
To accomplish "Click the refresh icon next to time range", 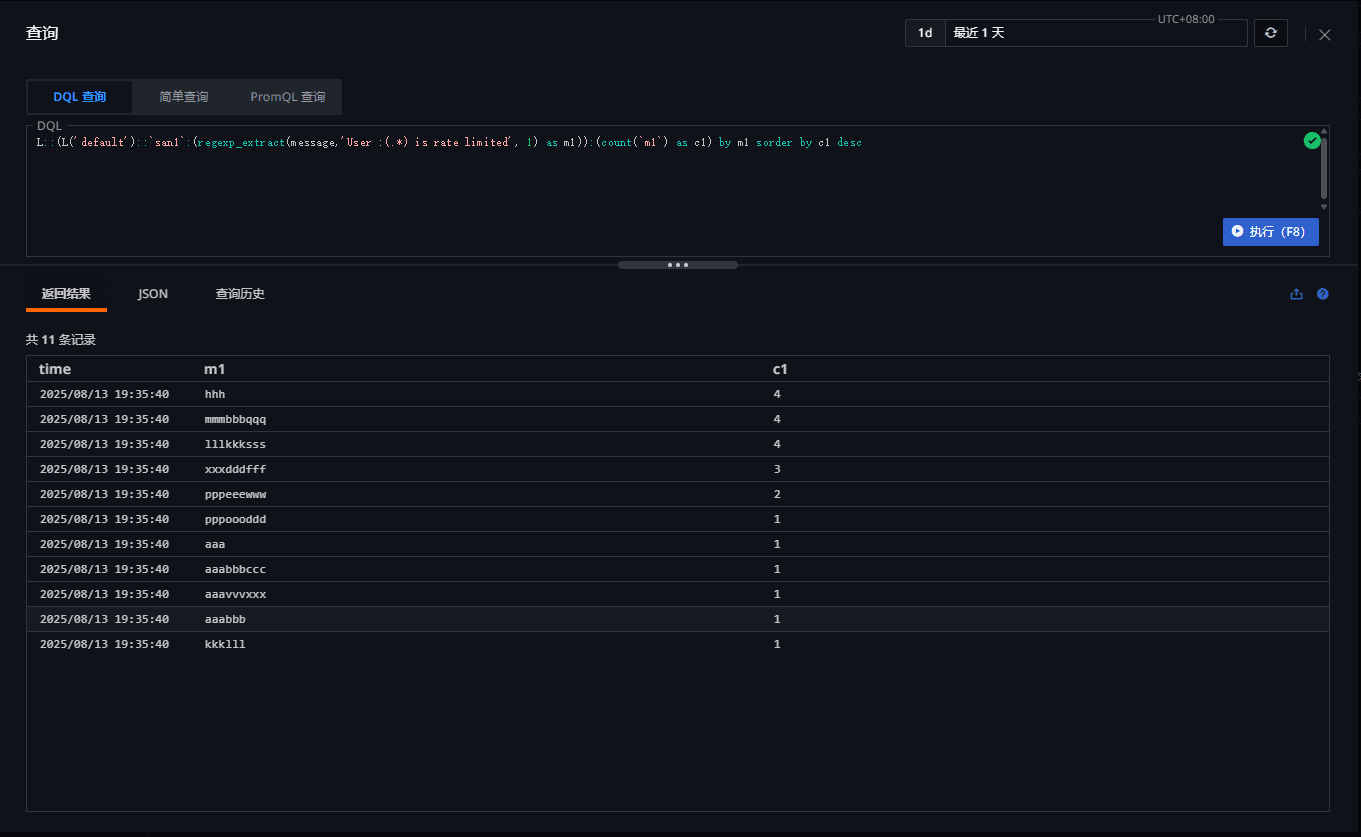I will click(1270, 33).
